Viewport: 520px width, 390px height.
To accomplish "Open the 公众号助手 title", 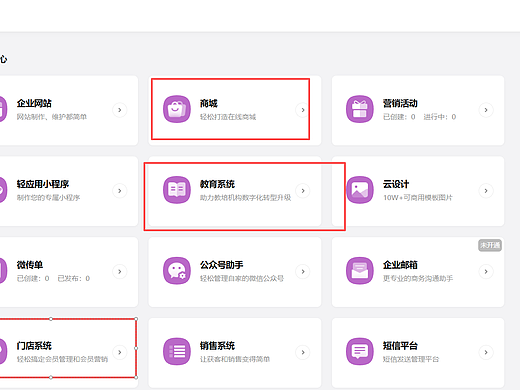I will 222,265.
